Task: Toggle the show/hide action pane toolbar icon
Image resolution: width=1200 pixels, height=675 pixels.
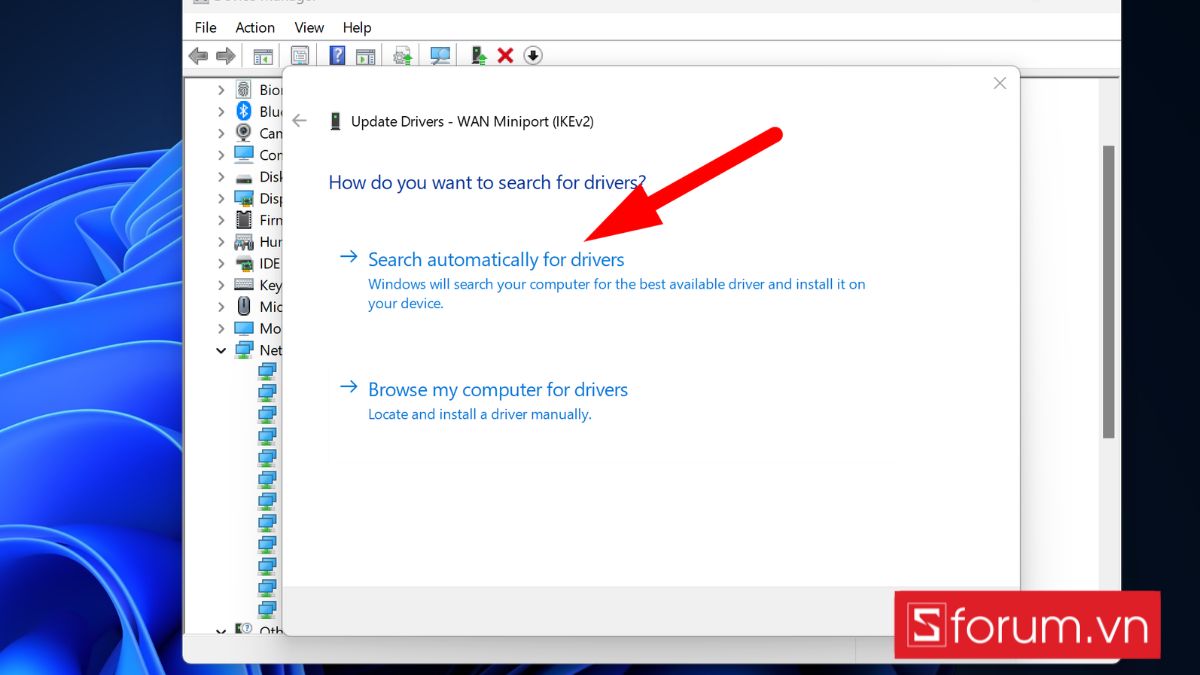Action: pyautogui.click(x=365, y=56)
